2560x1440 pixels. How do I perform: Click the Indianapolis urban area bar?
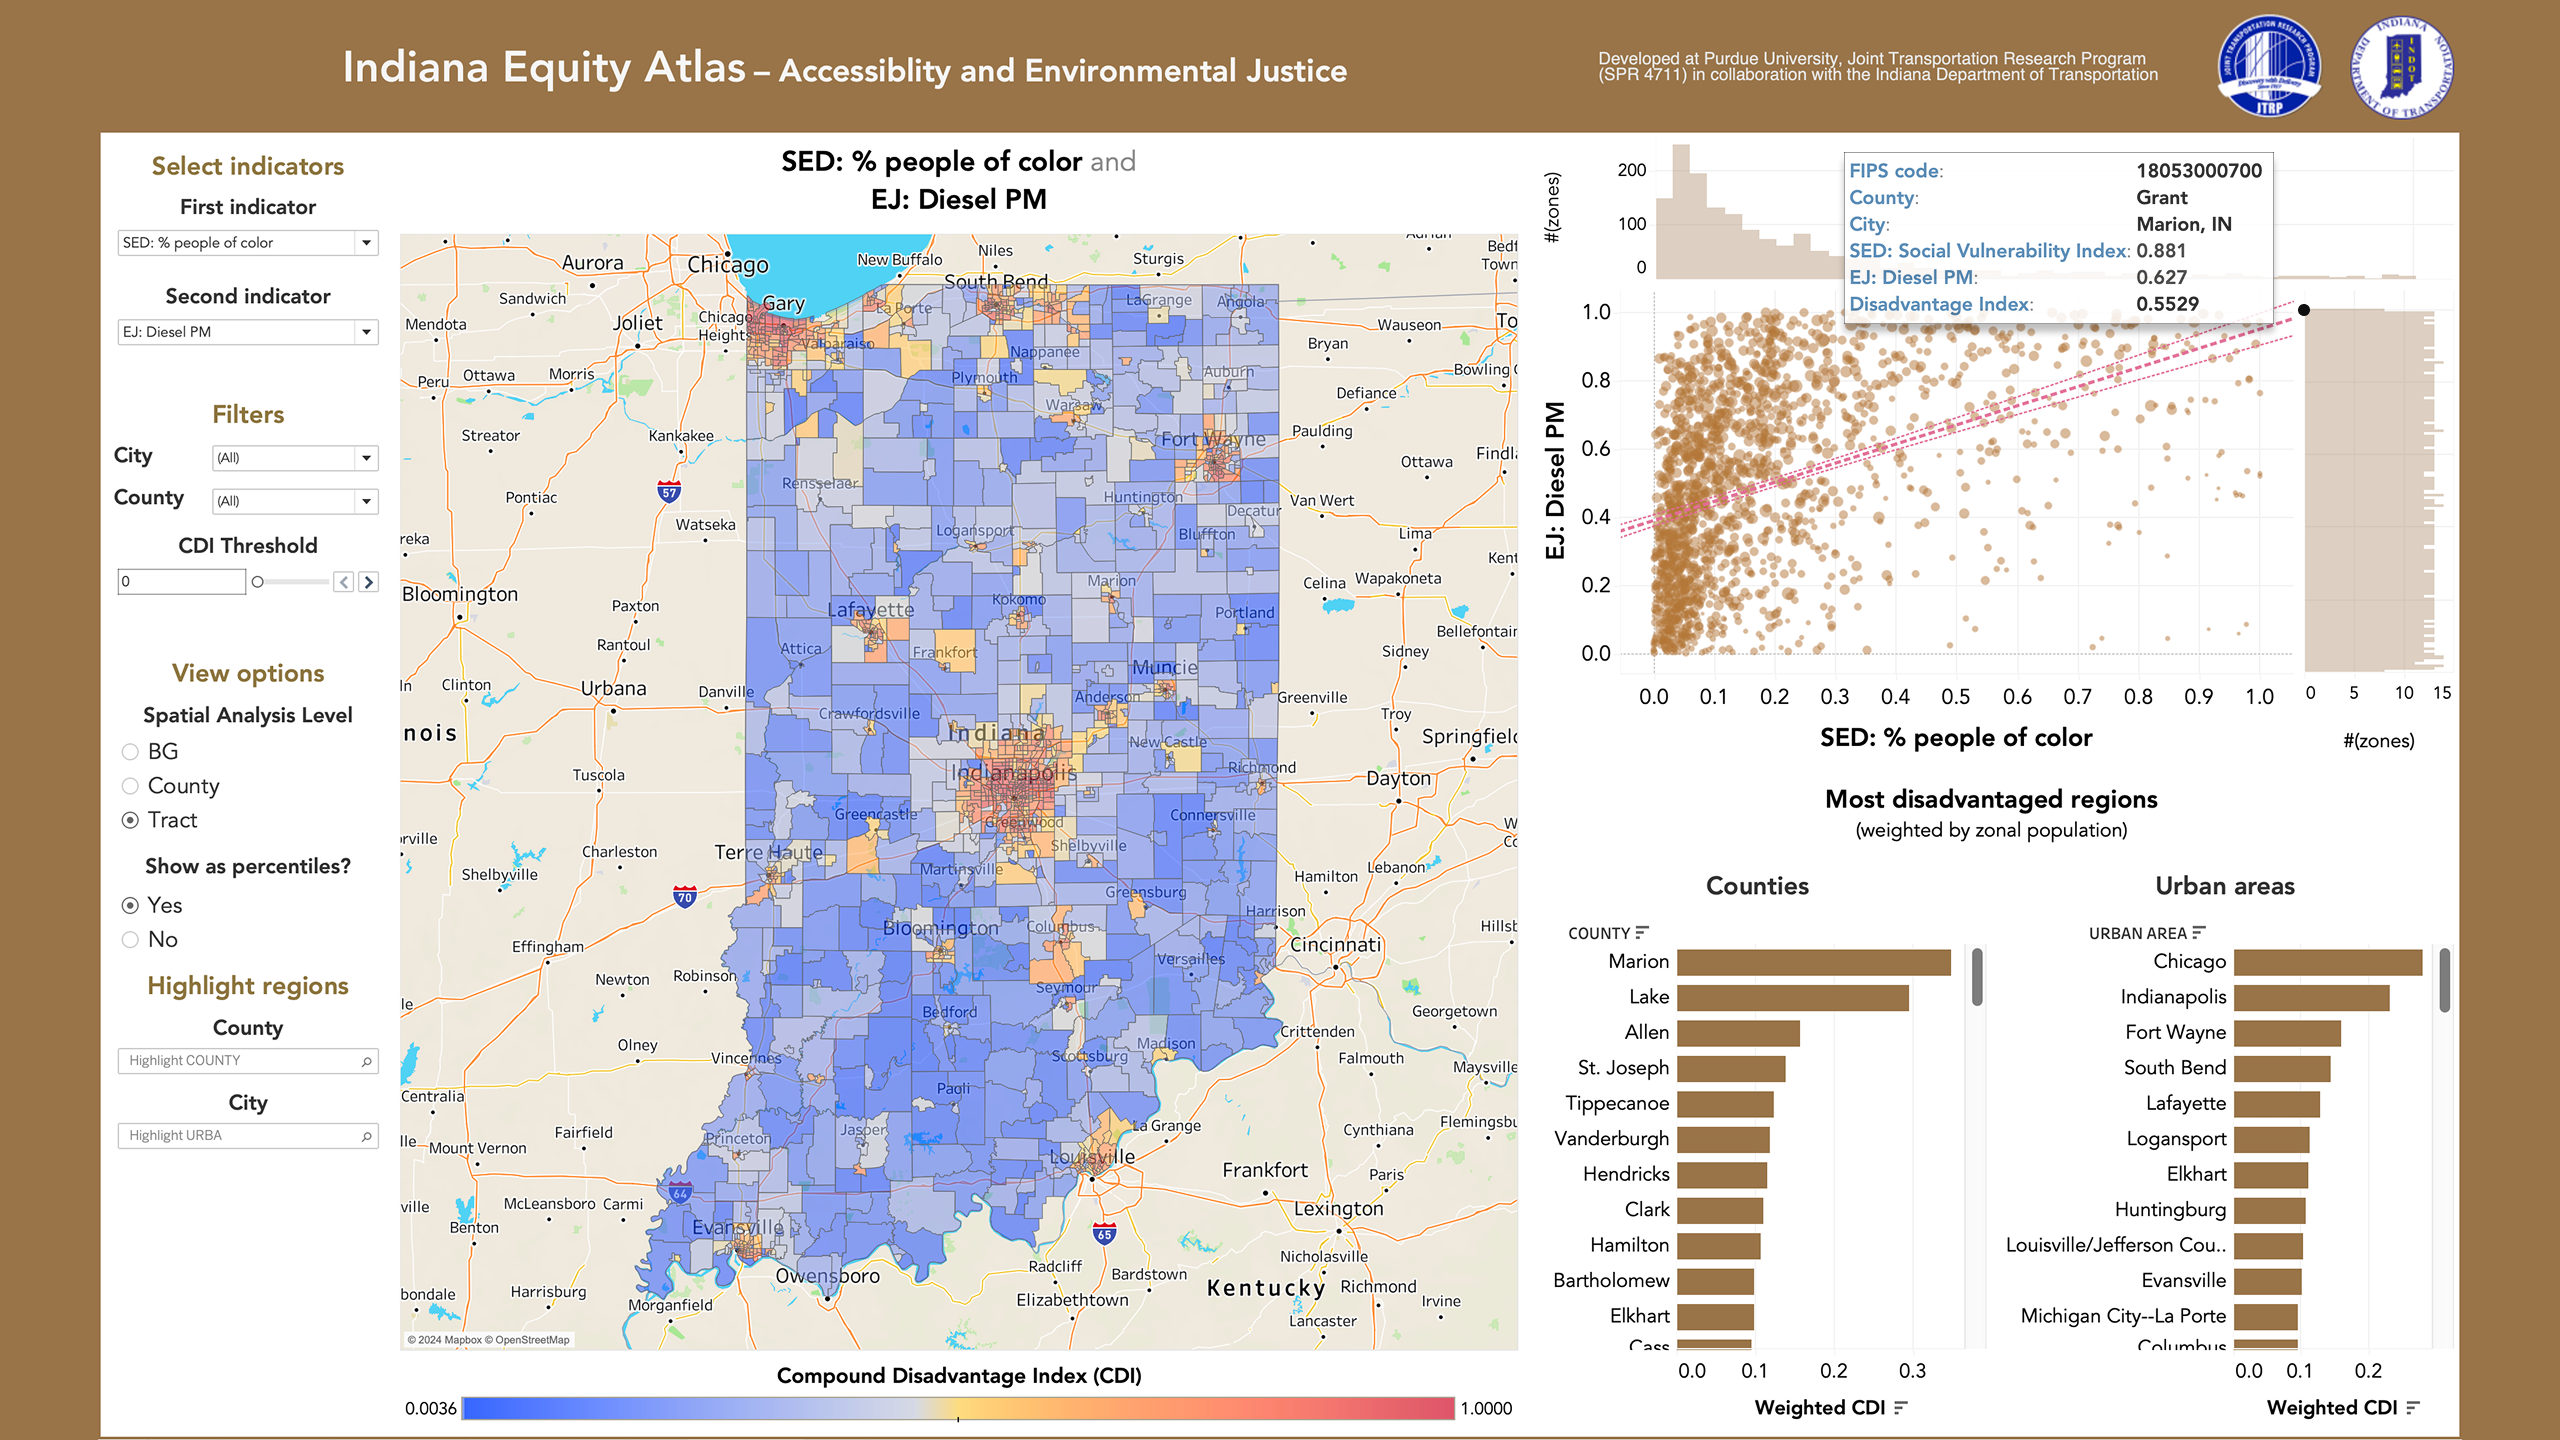[x=2312, y=997]
